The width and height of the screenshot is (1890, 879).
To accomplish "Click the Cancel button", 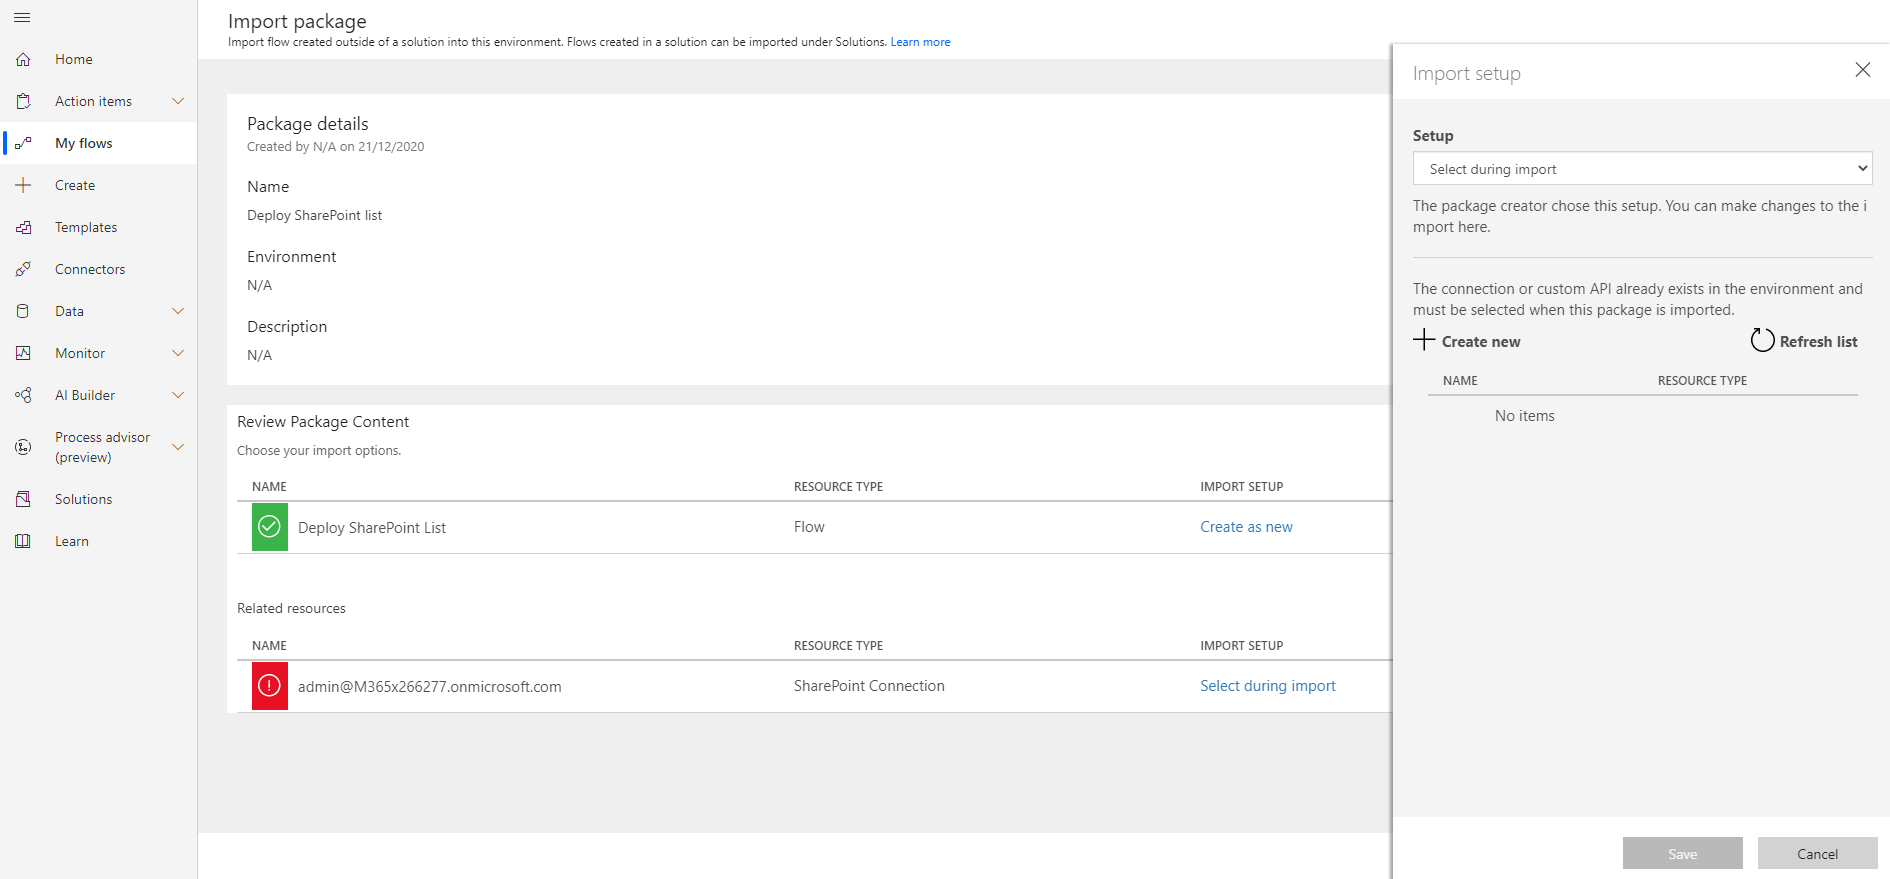I will [x=1817, y=853].
